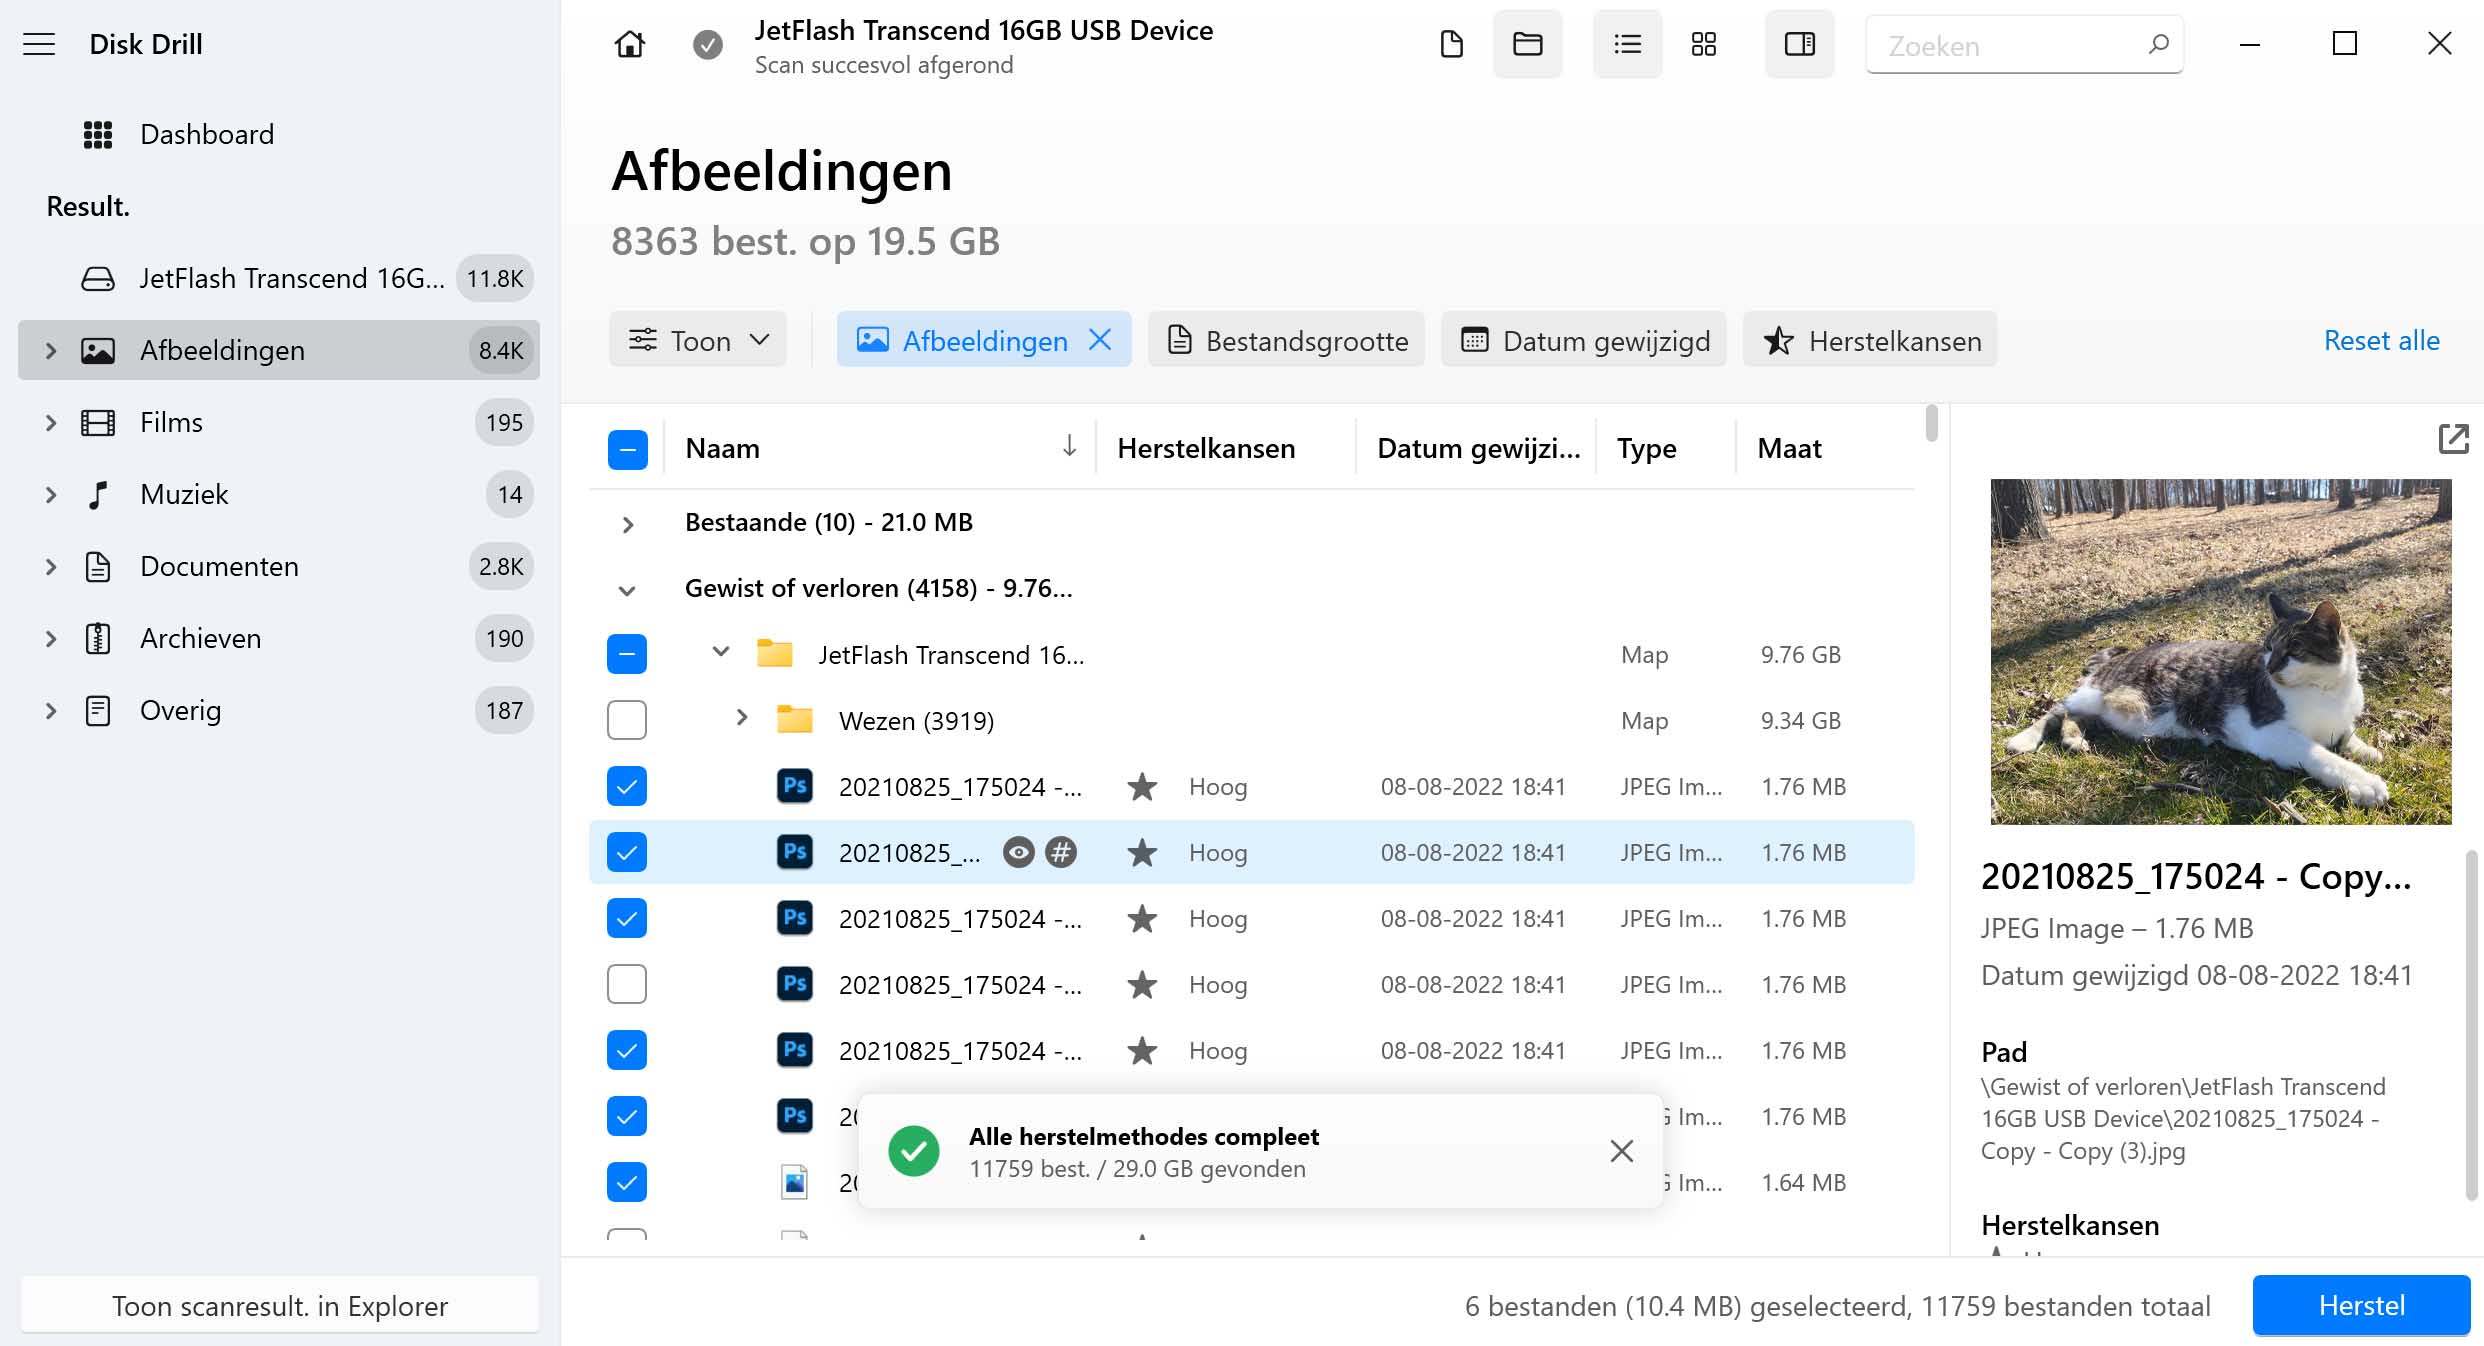
Task: Expand Archieven in the sidebar
Action: click(x=51, y=638)
